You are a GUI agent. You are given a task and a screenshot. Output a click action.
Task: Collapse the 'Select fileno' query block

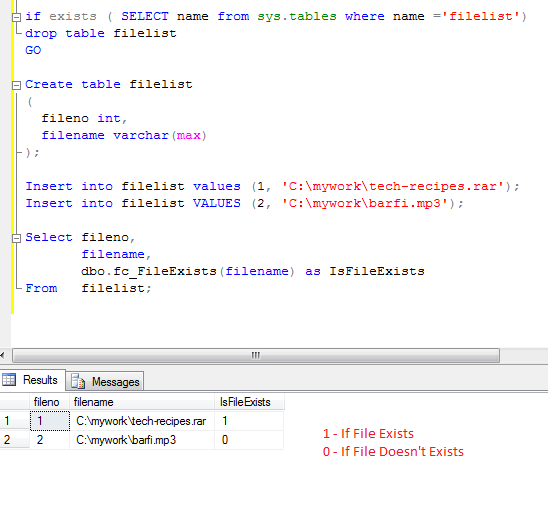tap(16, 238)
